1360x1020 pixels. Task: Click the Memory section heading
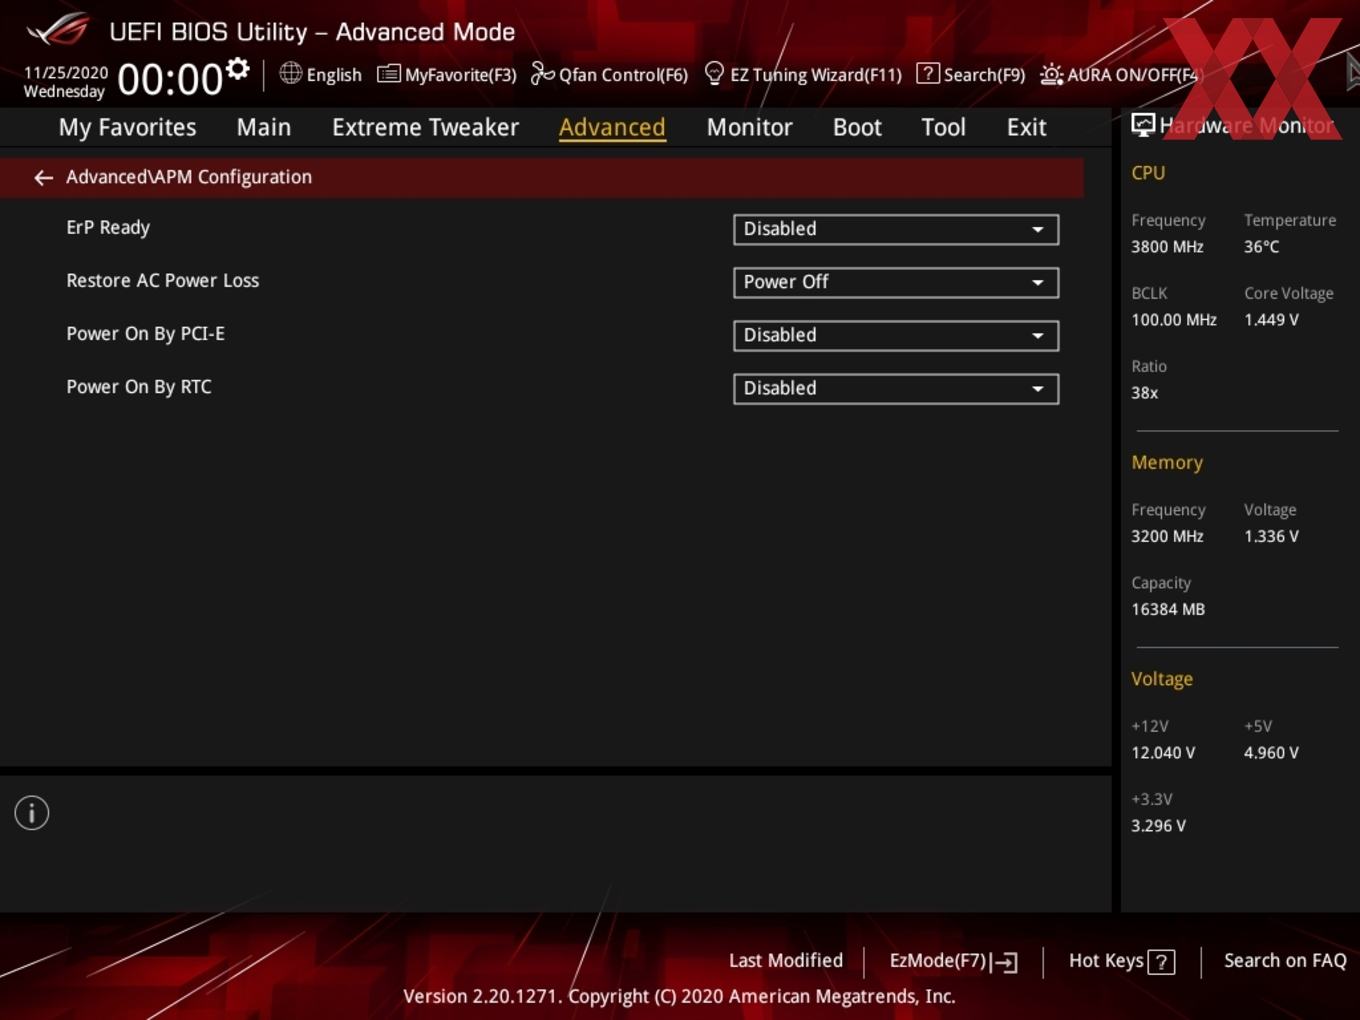[1167, 463]
